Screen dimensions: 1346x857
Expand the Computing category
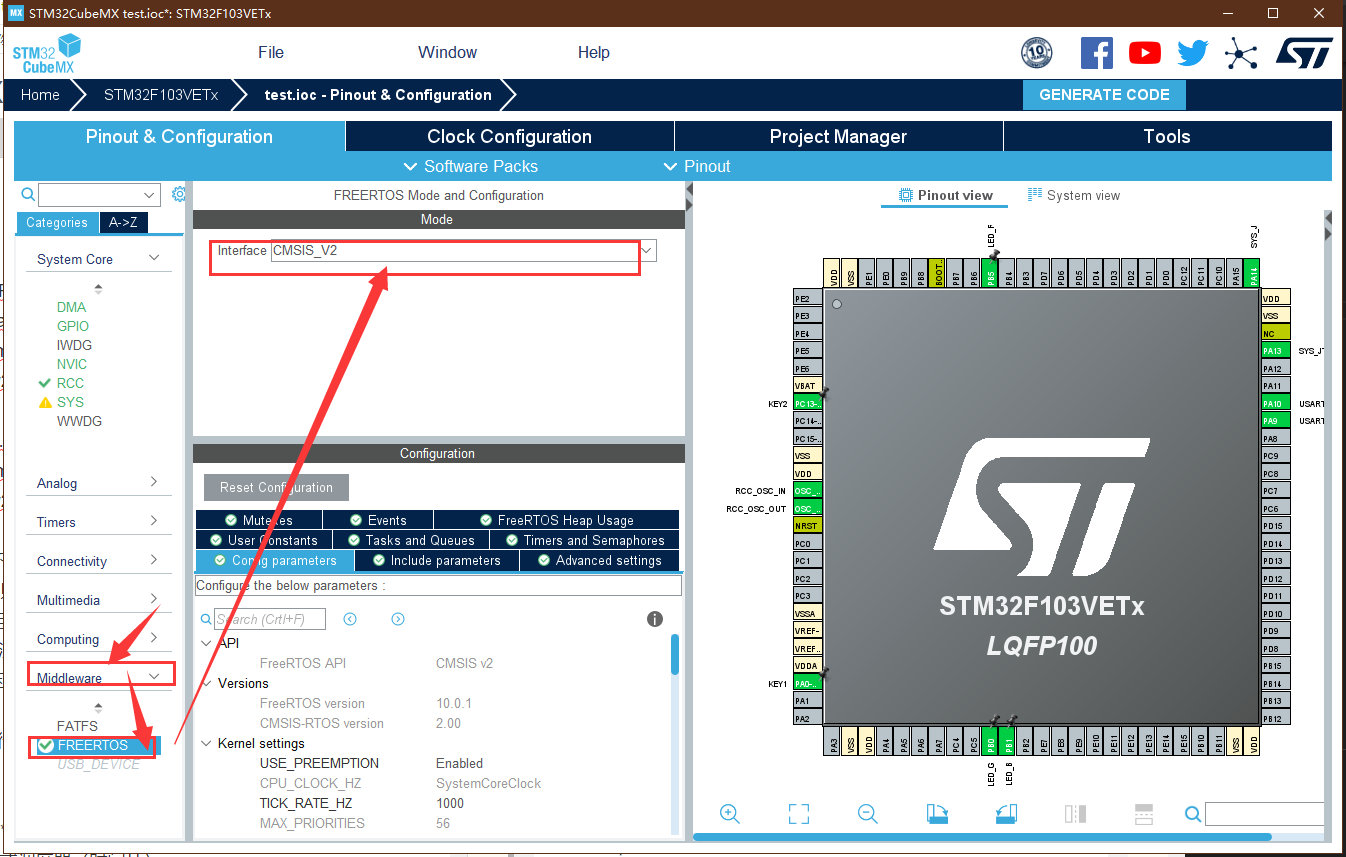coord(98,639)
